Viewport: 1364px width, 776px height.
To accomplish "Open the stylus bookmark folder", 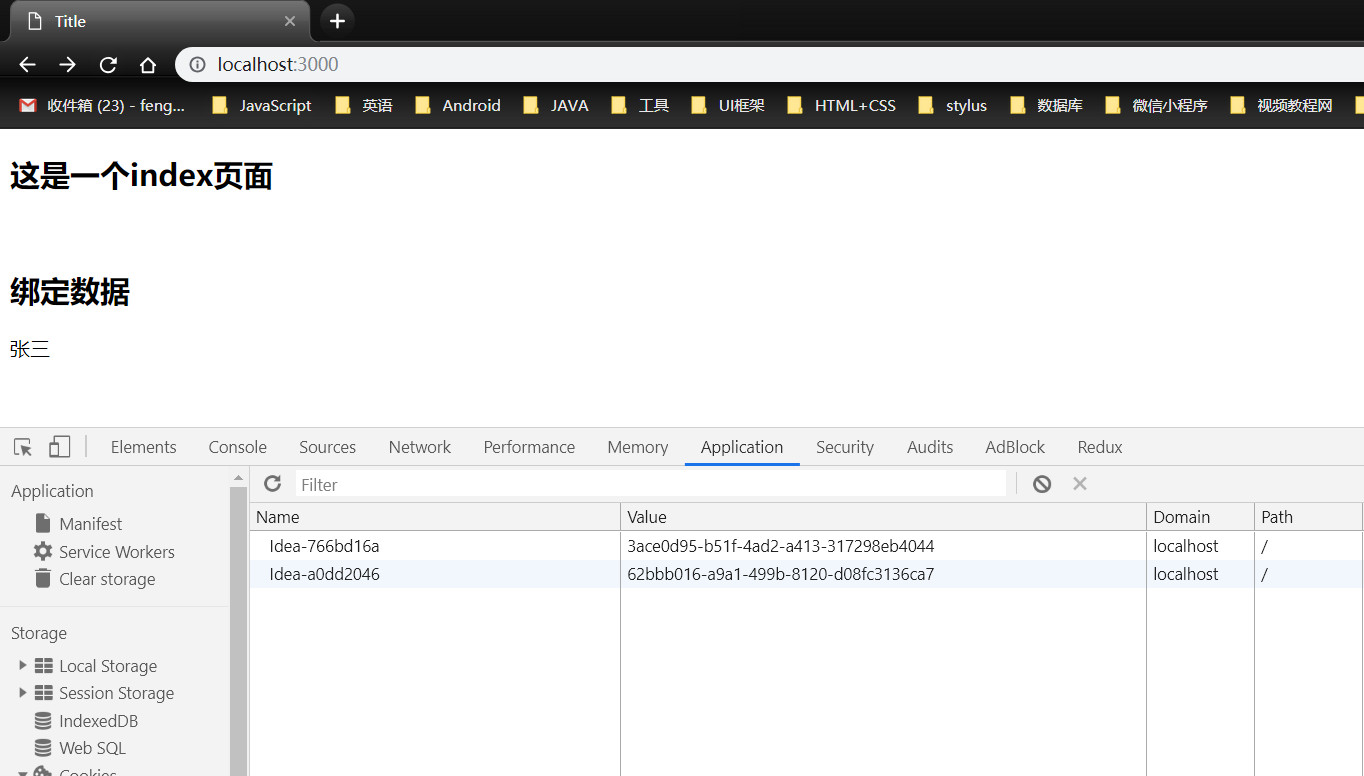I will (x=953, y=105).
